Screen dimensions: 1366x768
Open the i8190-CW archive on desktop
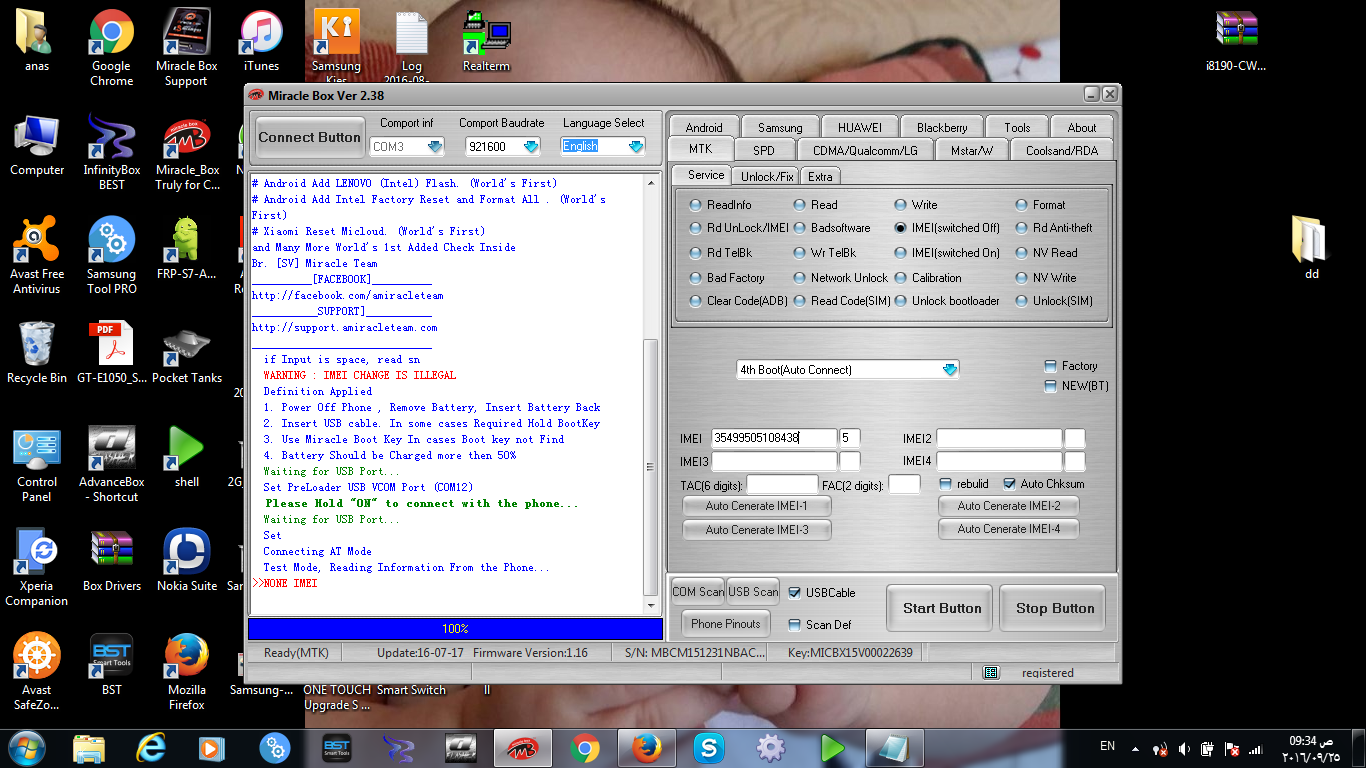pyautogui.click(x=1236, y=40)
